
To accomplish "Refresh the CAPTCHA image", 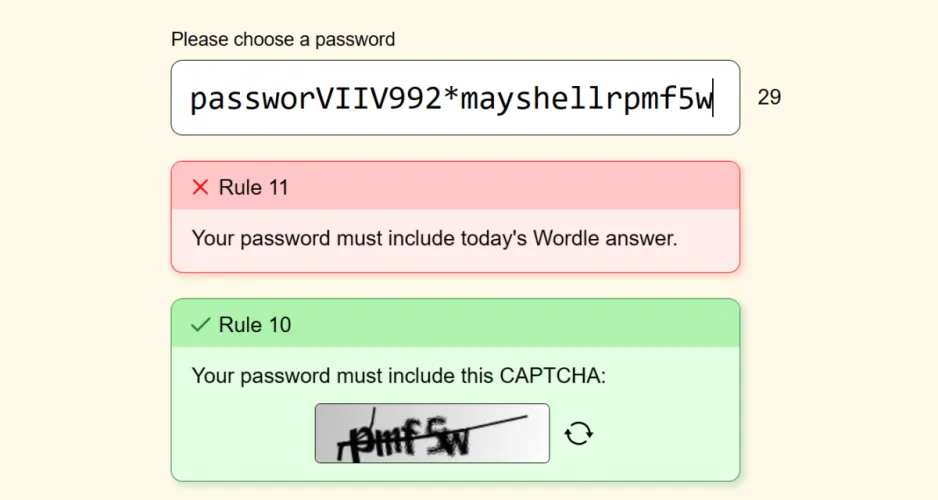I will [x=579, y=433].
